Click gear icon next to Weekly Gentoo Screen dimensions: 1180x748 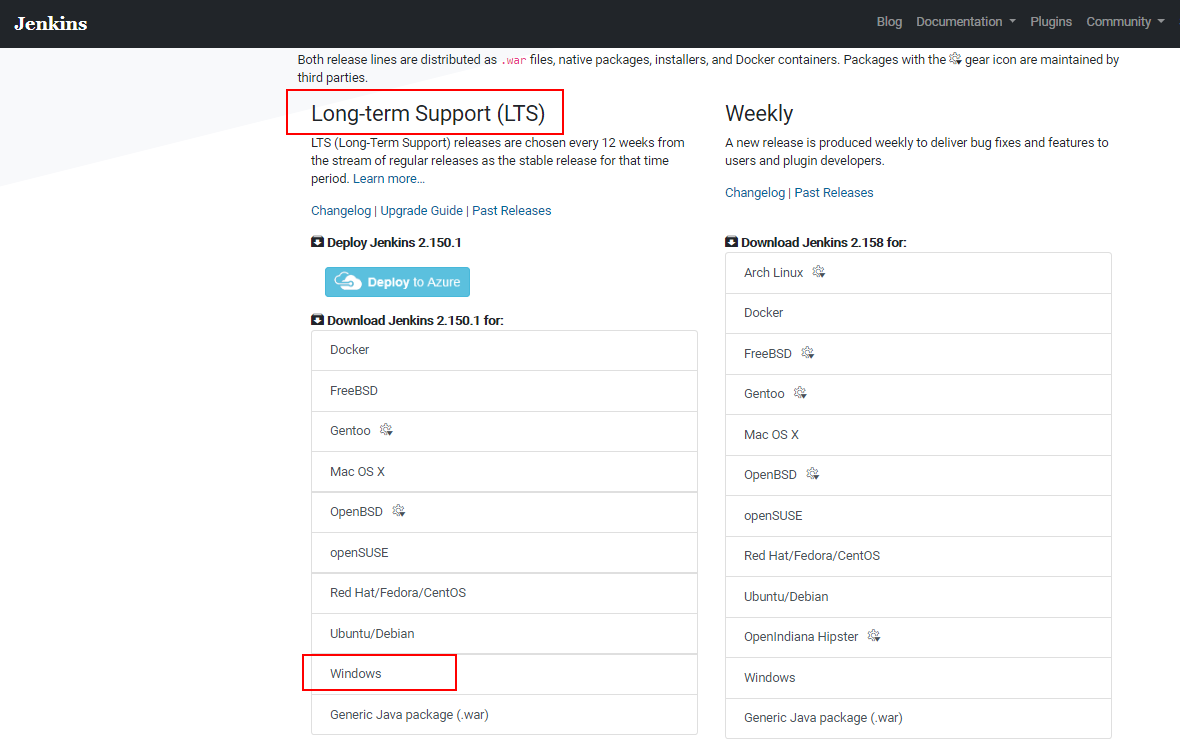[800, 393]
